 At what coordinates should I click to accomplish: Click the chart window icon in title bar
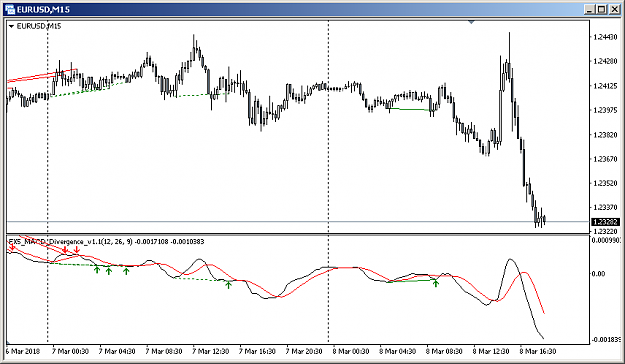pos(10,9)
